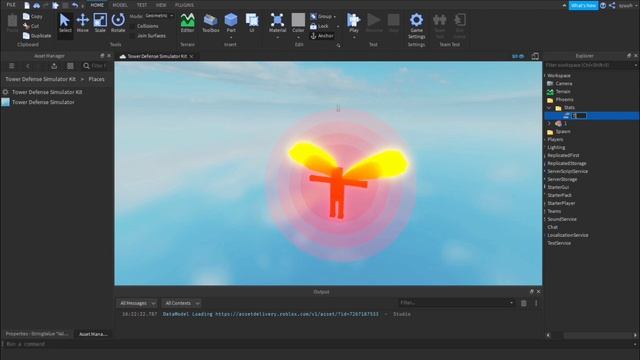Toggle Asset Manager grid view icon
The width and height of the screenshot is (640, 360).
pyautogui.click(x=70, y=66)
